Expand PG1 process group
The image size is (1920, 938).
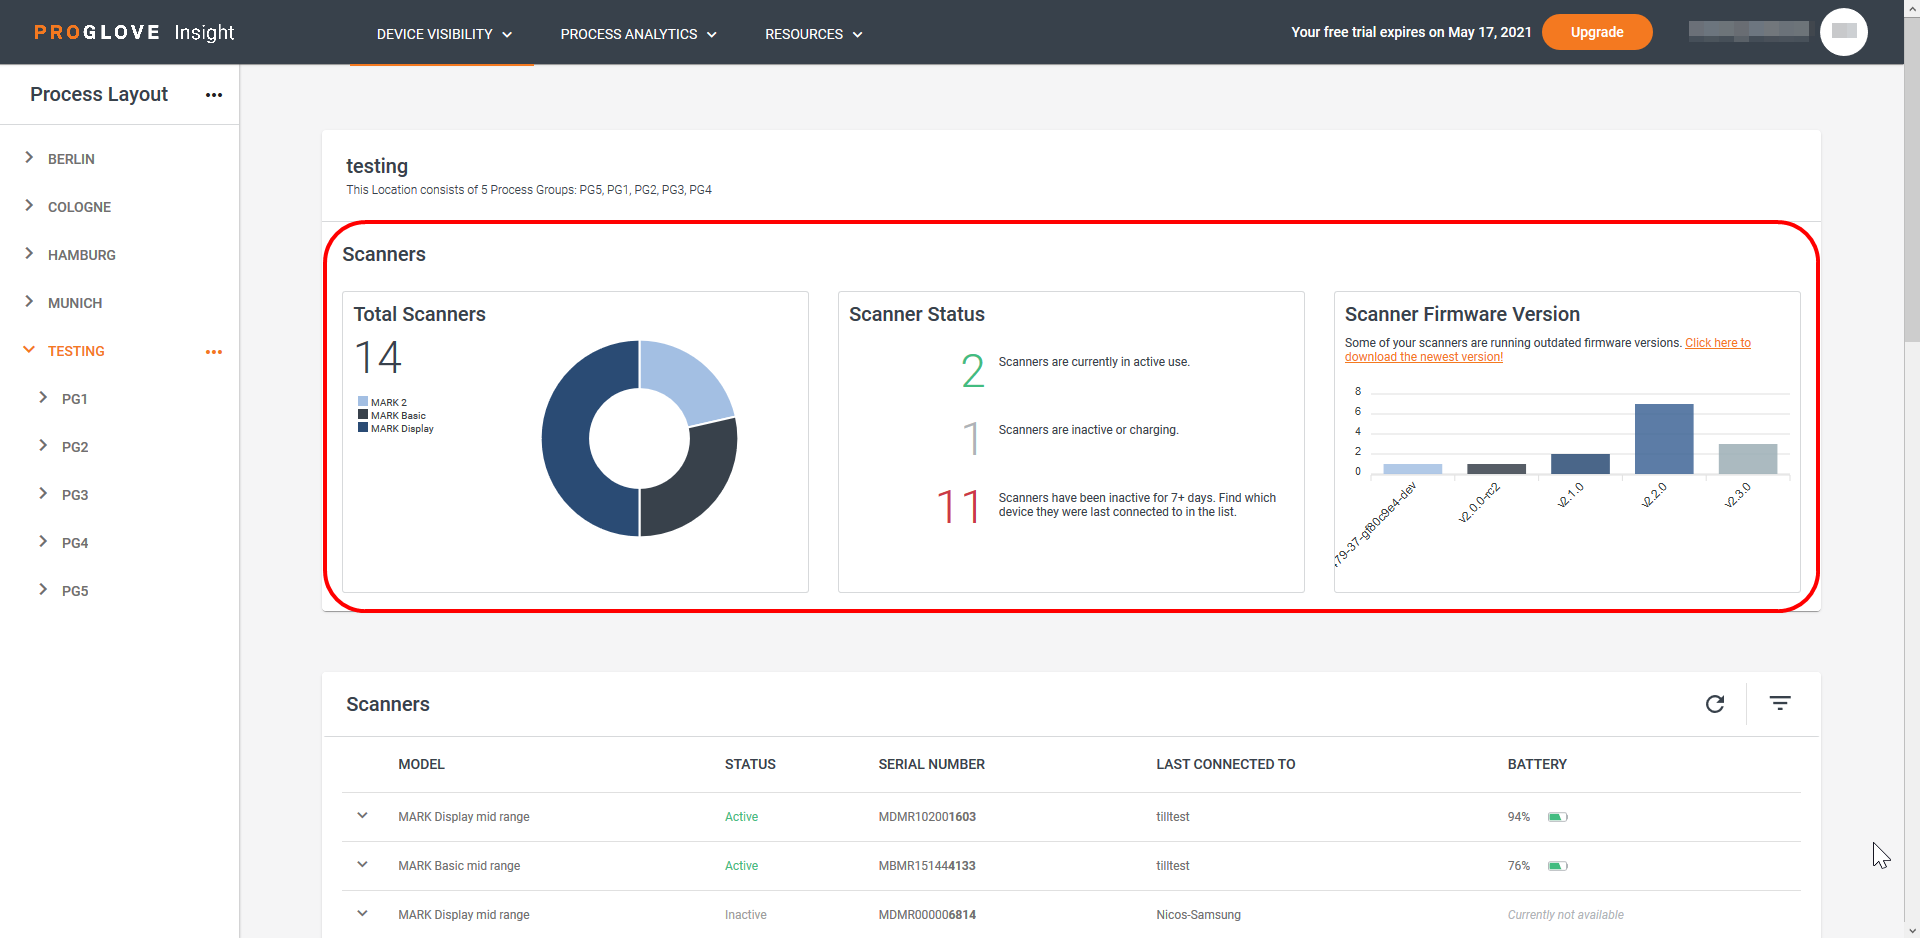pyautogui.click(x=43, y=398)
